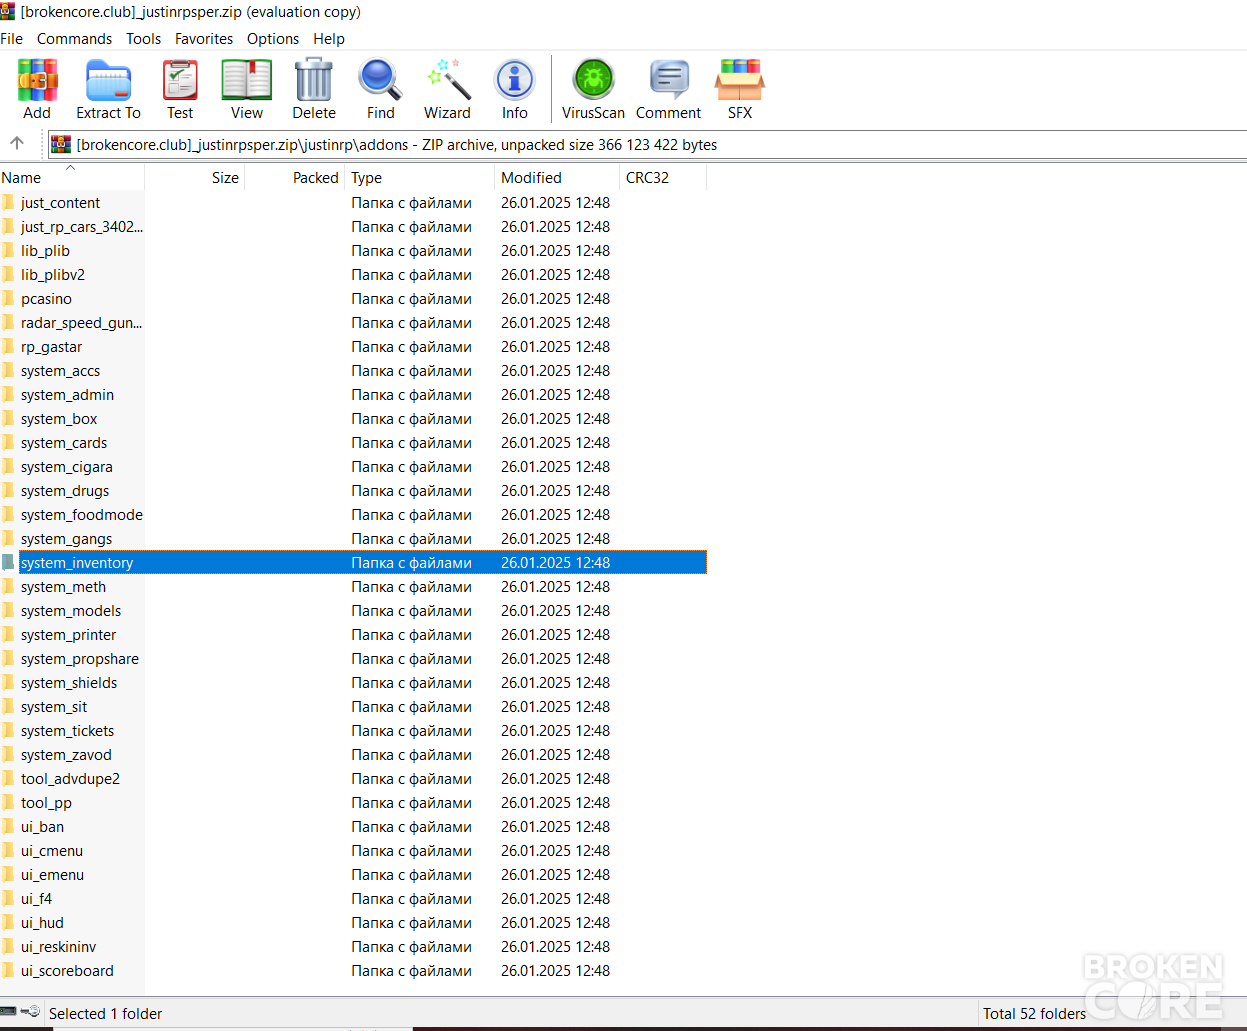This screenshot has width=1247, height=1031.
Task: Run VirusScan on the archive
Action: pyautogui.click(x=593, y=80)
